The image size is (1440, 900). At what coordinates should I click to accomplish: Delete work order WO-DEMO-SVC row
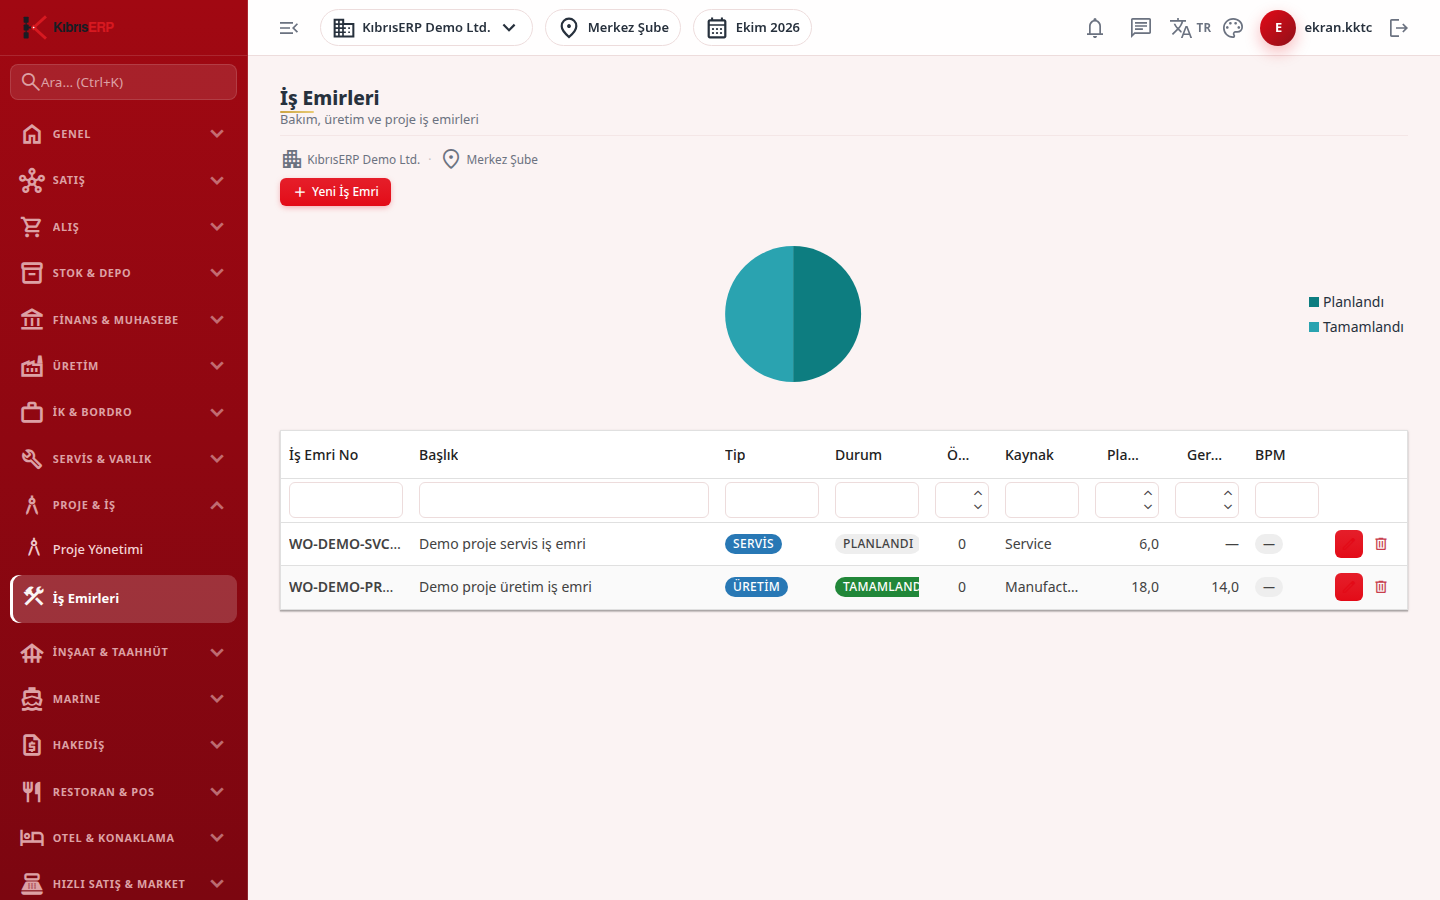(1381, 544)
